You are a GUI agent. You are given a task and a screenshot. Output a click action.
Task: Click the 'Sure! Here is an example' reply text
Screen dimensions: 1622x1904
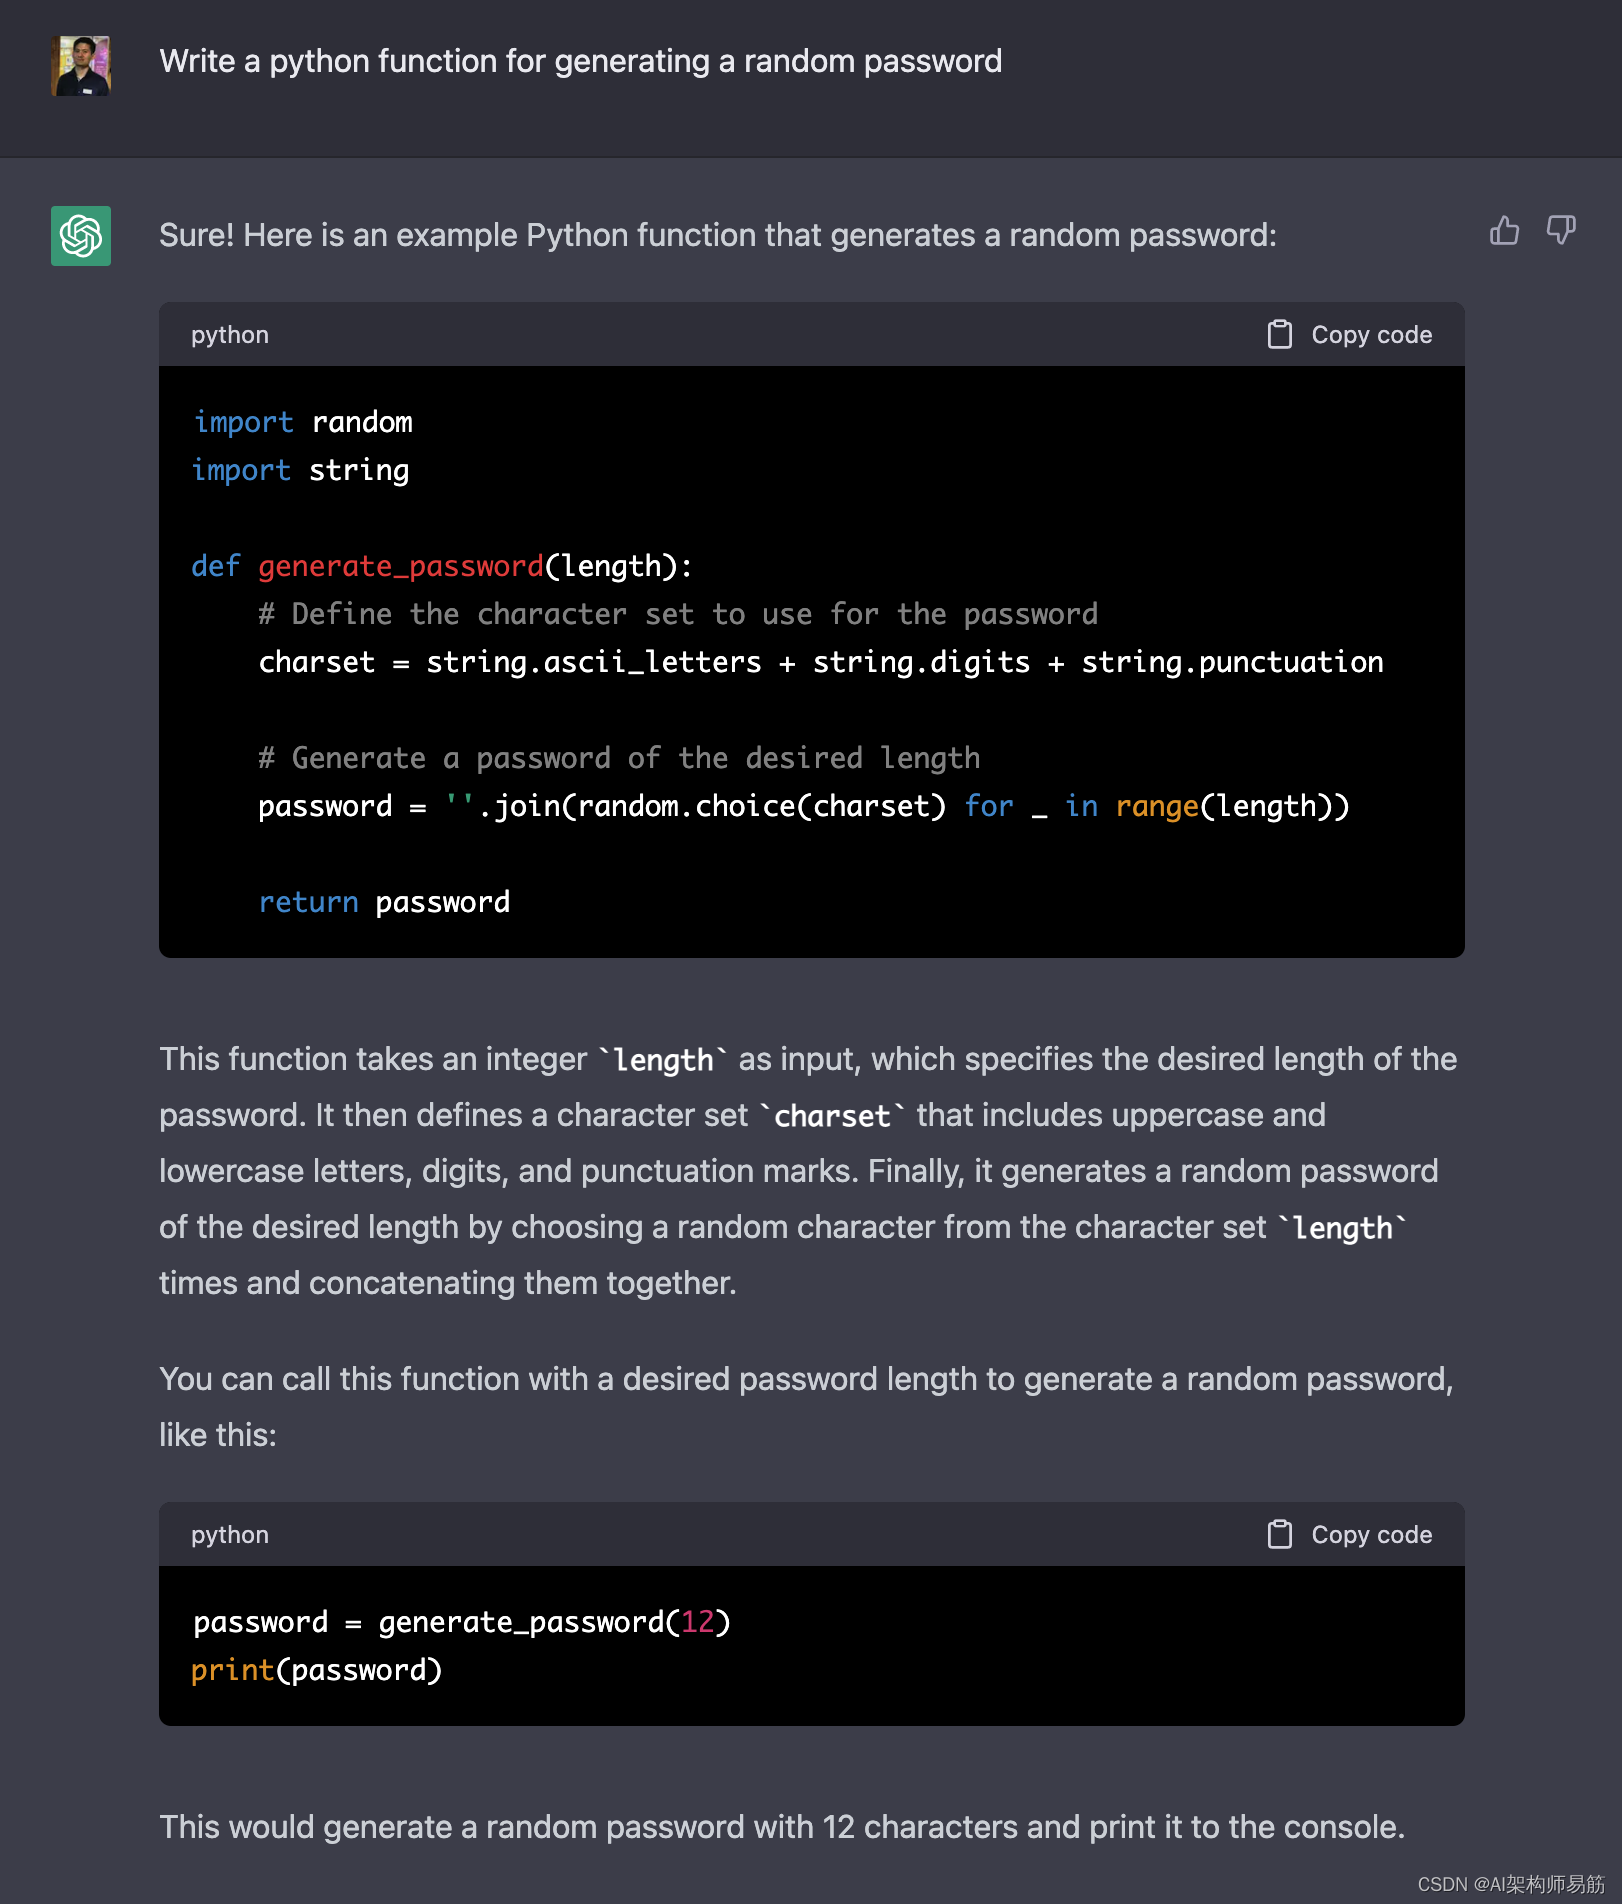pyautogui.click(x=718, y=235)
